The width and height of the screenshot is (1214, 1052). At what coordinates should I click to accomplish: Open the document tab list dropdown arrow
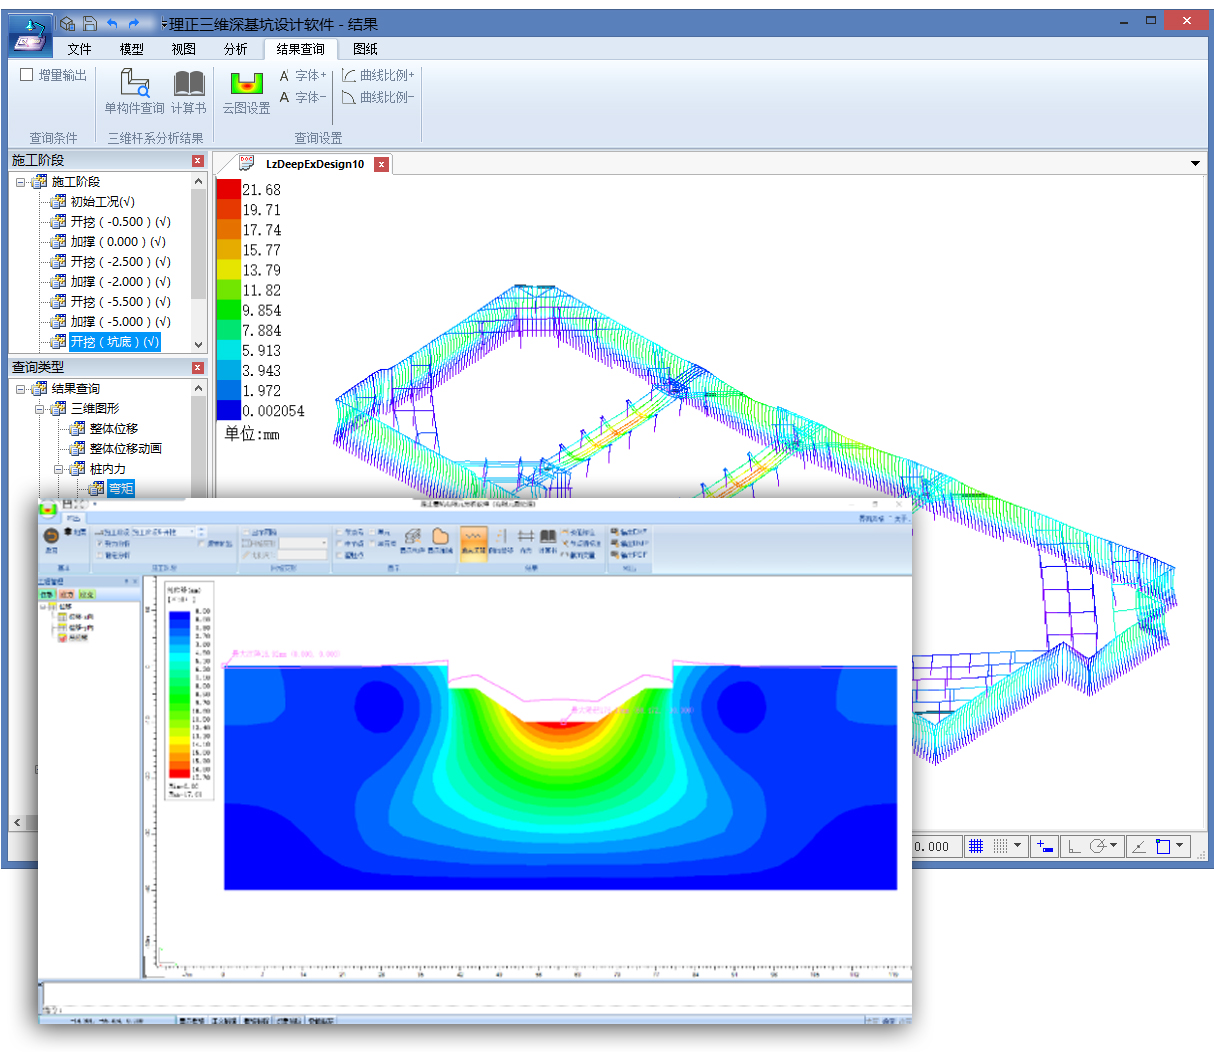(x=1195, y=164)
